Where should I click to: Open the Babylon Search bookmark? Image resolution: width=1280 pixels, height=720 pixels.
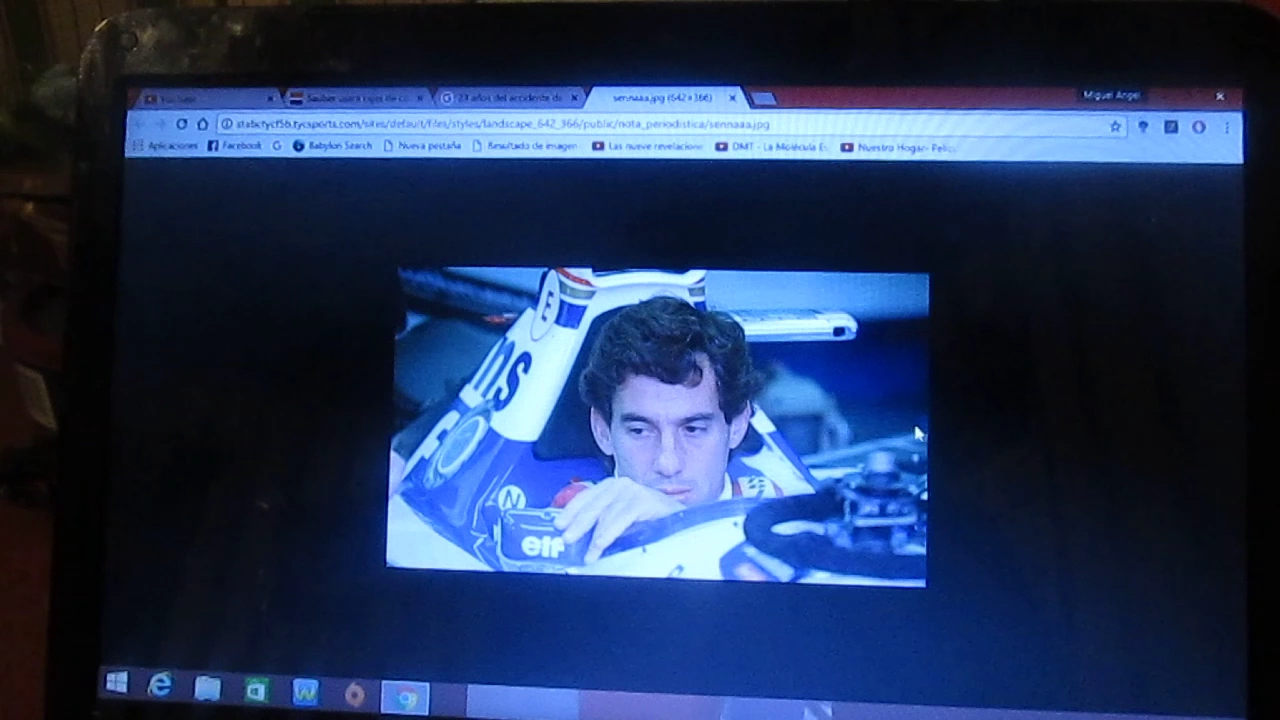point(332,146)
